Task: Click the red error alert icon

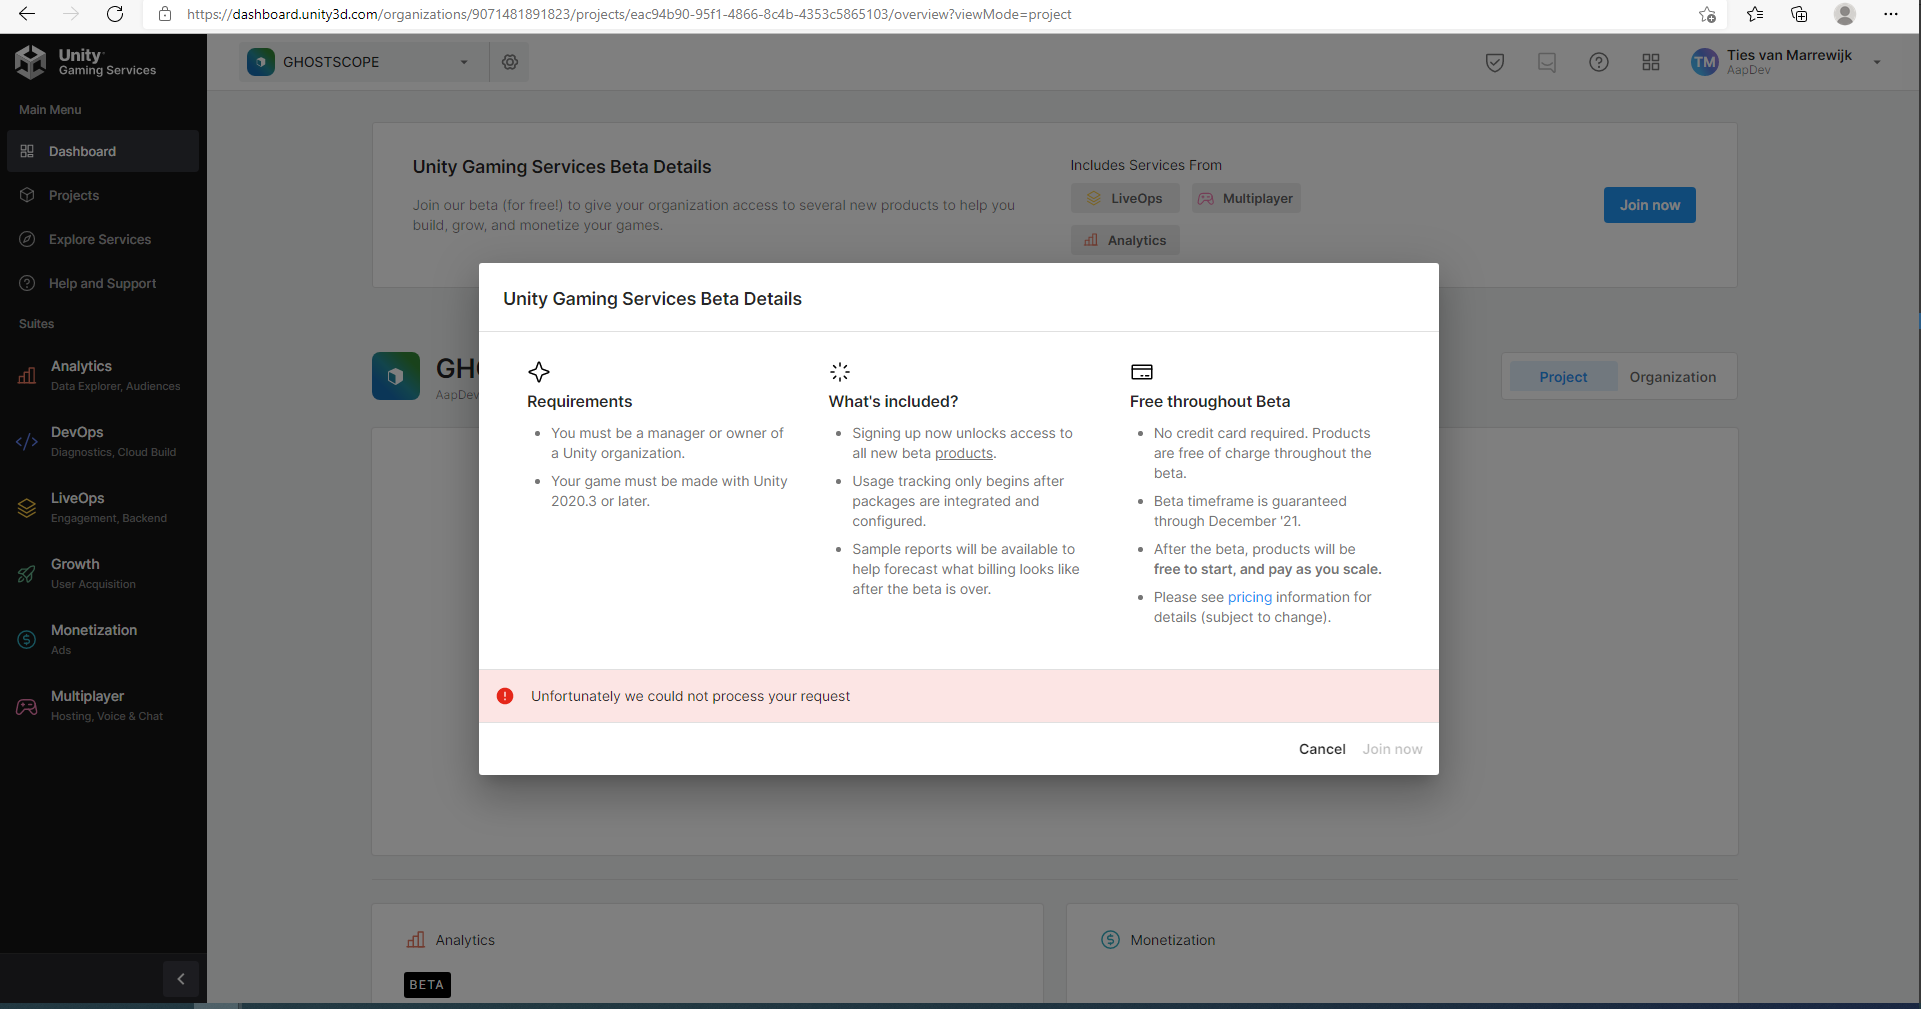Action: [505, 696]
